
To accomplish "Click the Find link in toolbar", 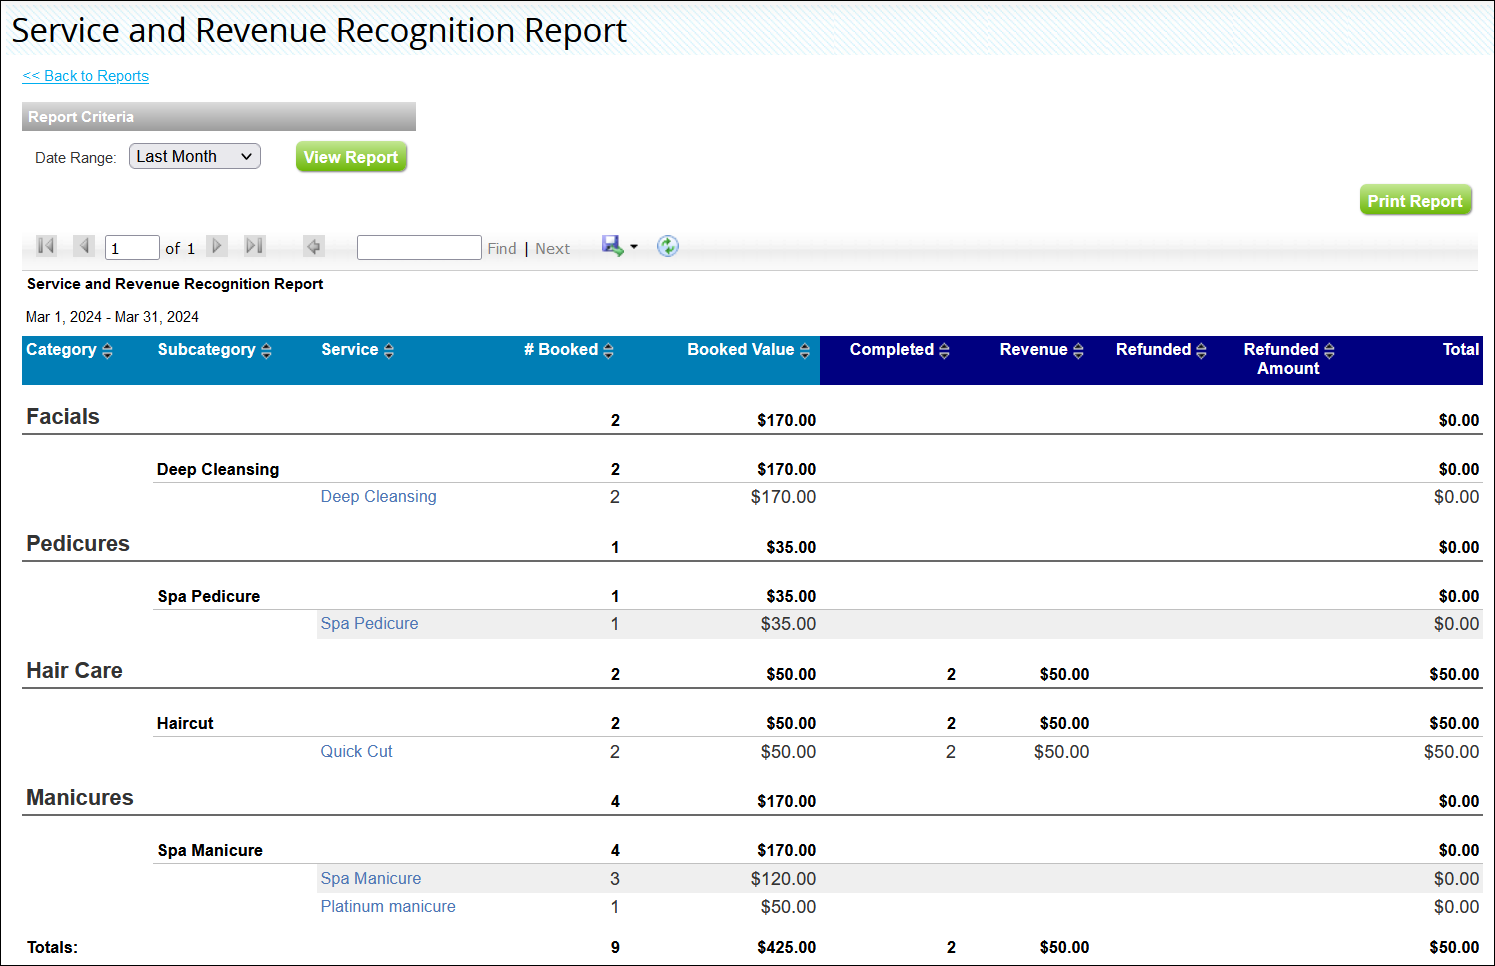I will [x=502, y=249].
